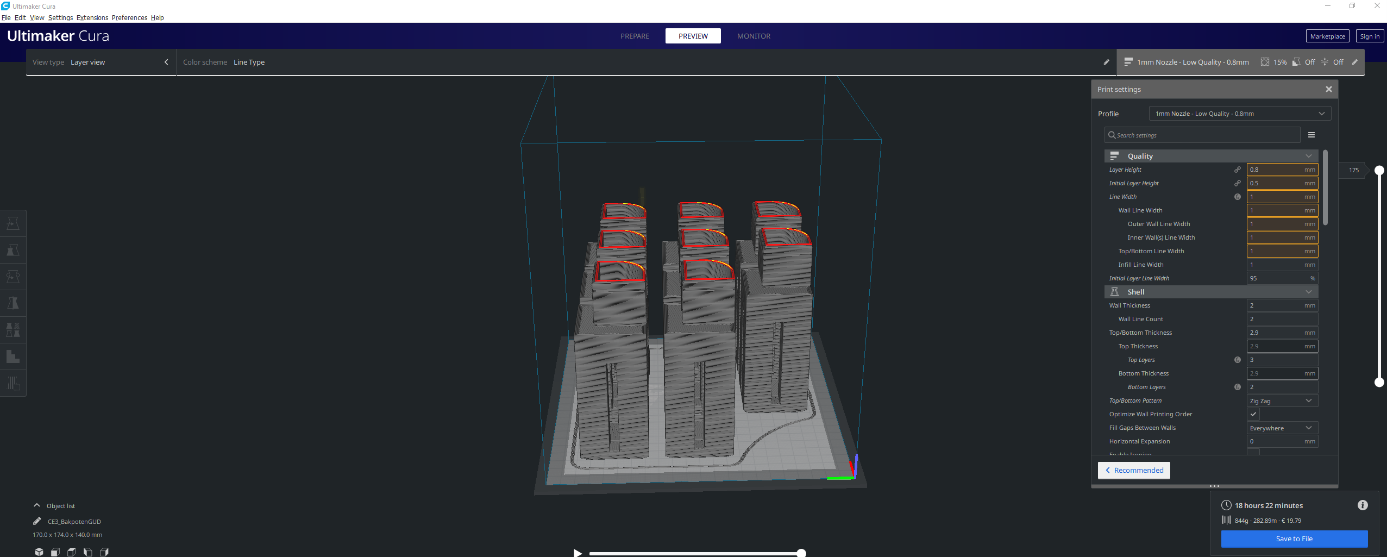Select the front view cube icon
Image resolution: width=1387 pixels, height=557 pixels.
click(x=56, y=551)
